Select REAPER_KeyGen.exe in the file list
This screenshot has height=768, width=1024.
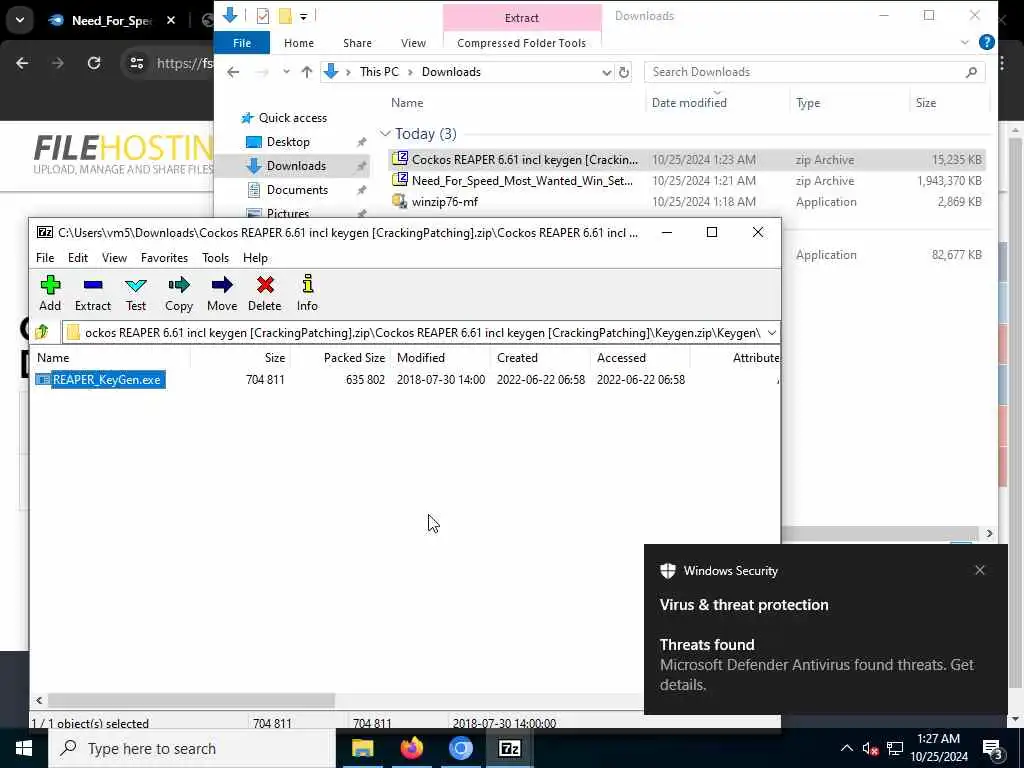(x=100, y=379)
